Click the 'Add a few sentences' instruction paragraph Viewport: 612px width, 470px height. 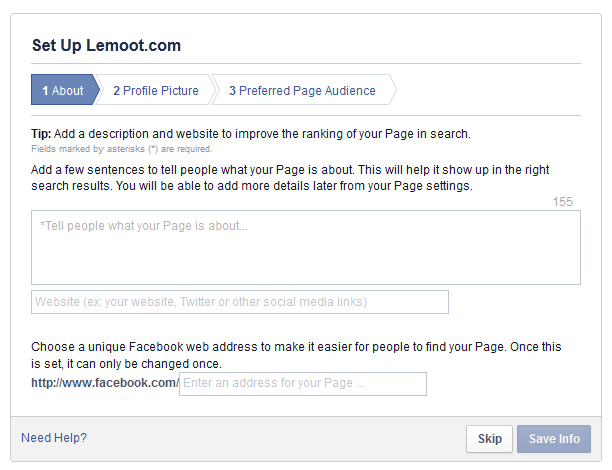coord(290,178)
